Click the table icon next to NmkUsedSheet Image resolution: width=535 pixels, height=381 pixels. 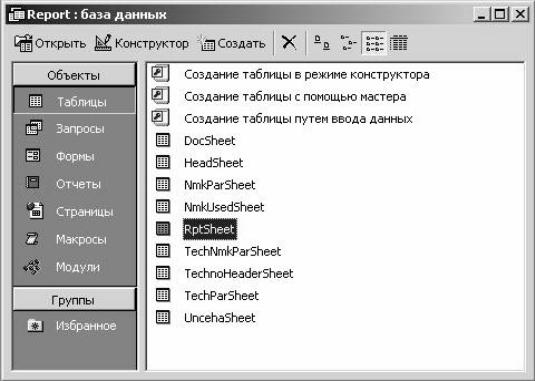[x=163, y=206]
